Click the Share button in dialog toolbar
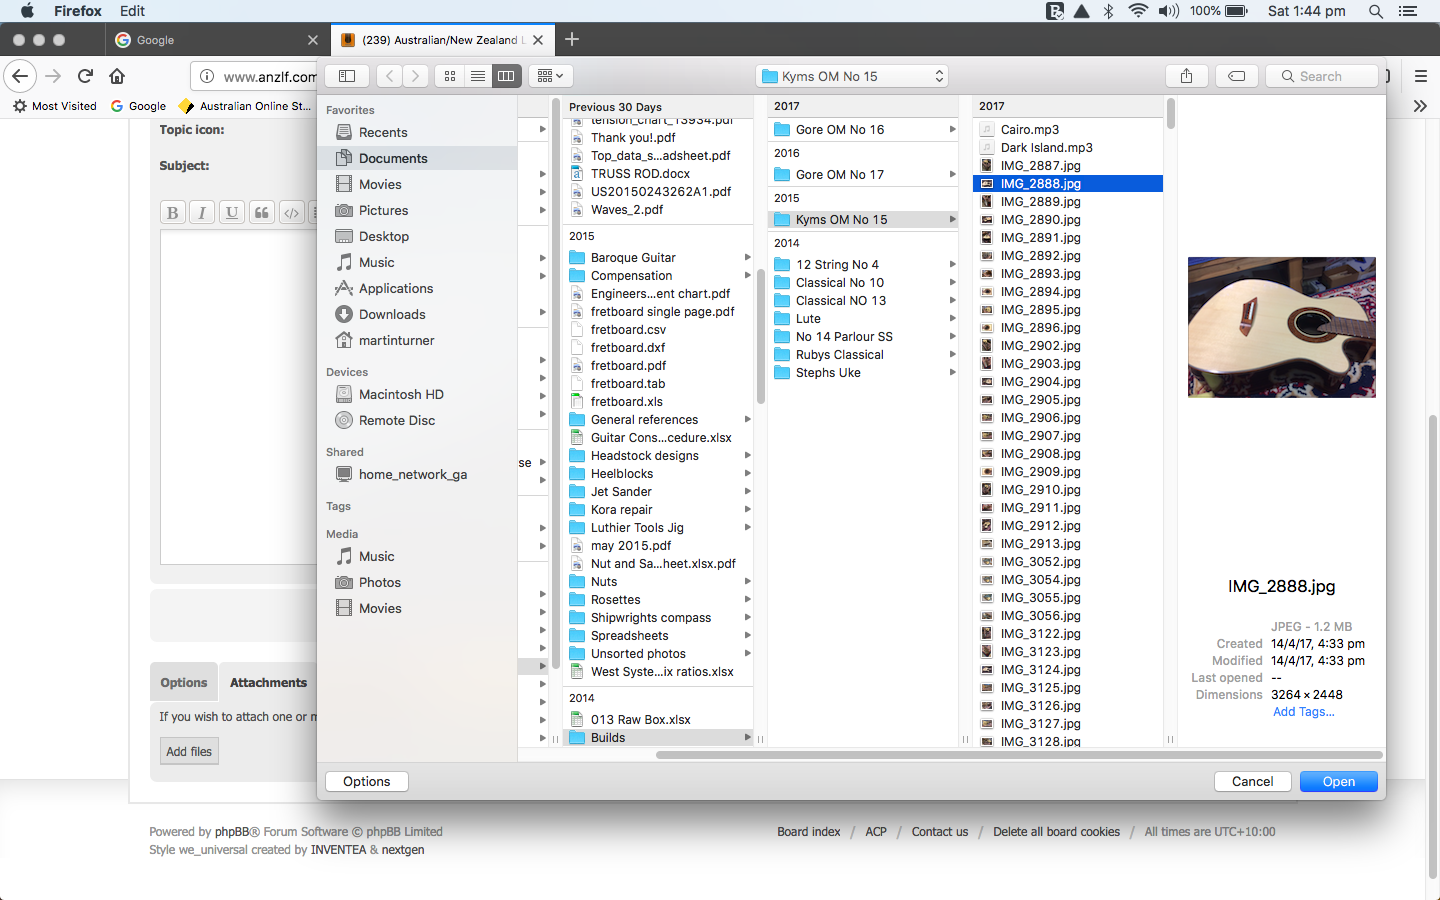 [1186, 76]
